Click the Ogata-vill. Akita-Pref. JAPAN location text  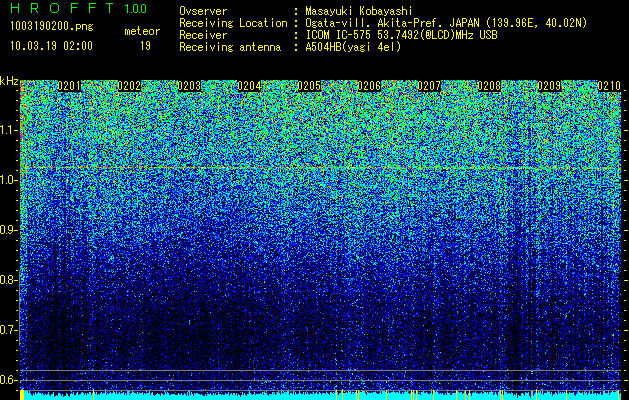click(x=446, y=23)
